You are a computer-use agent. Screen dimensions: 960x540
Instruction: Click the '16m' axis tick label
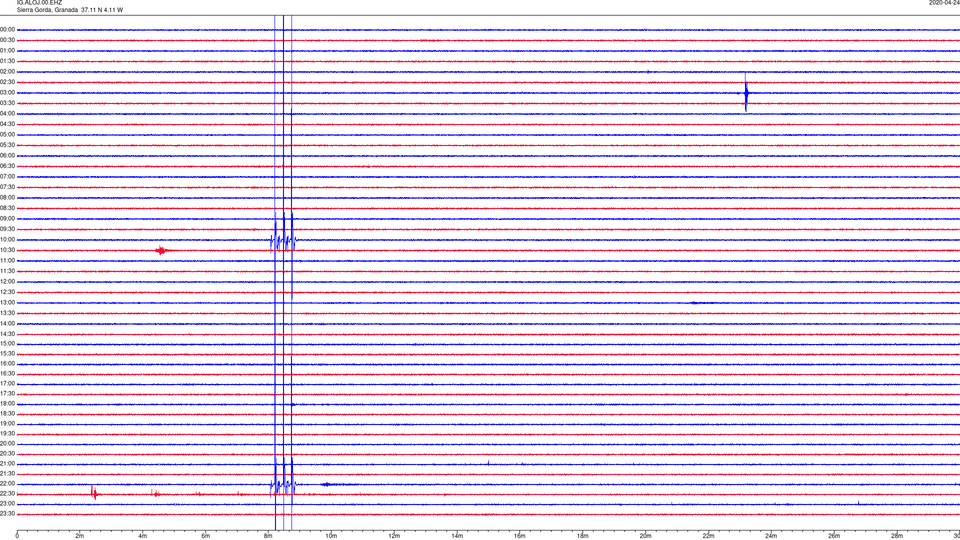pos(520,536)
